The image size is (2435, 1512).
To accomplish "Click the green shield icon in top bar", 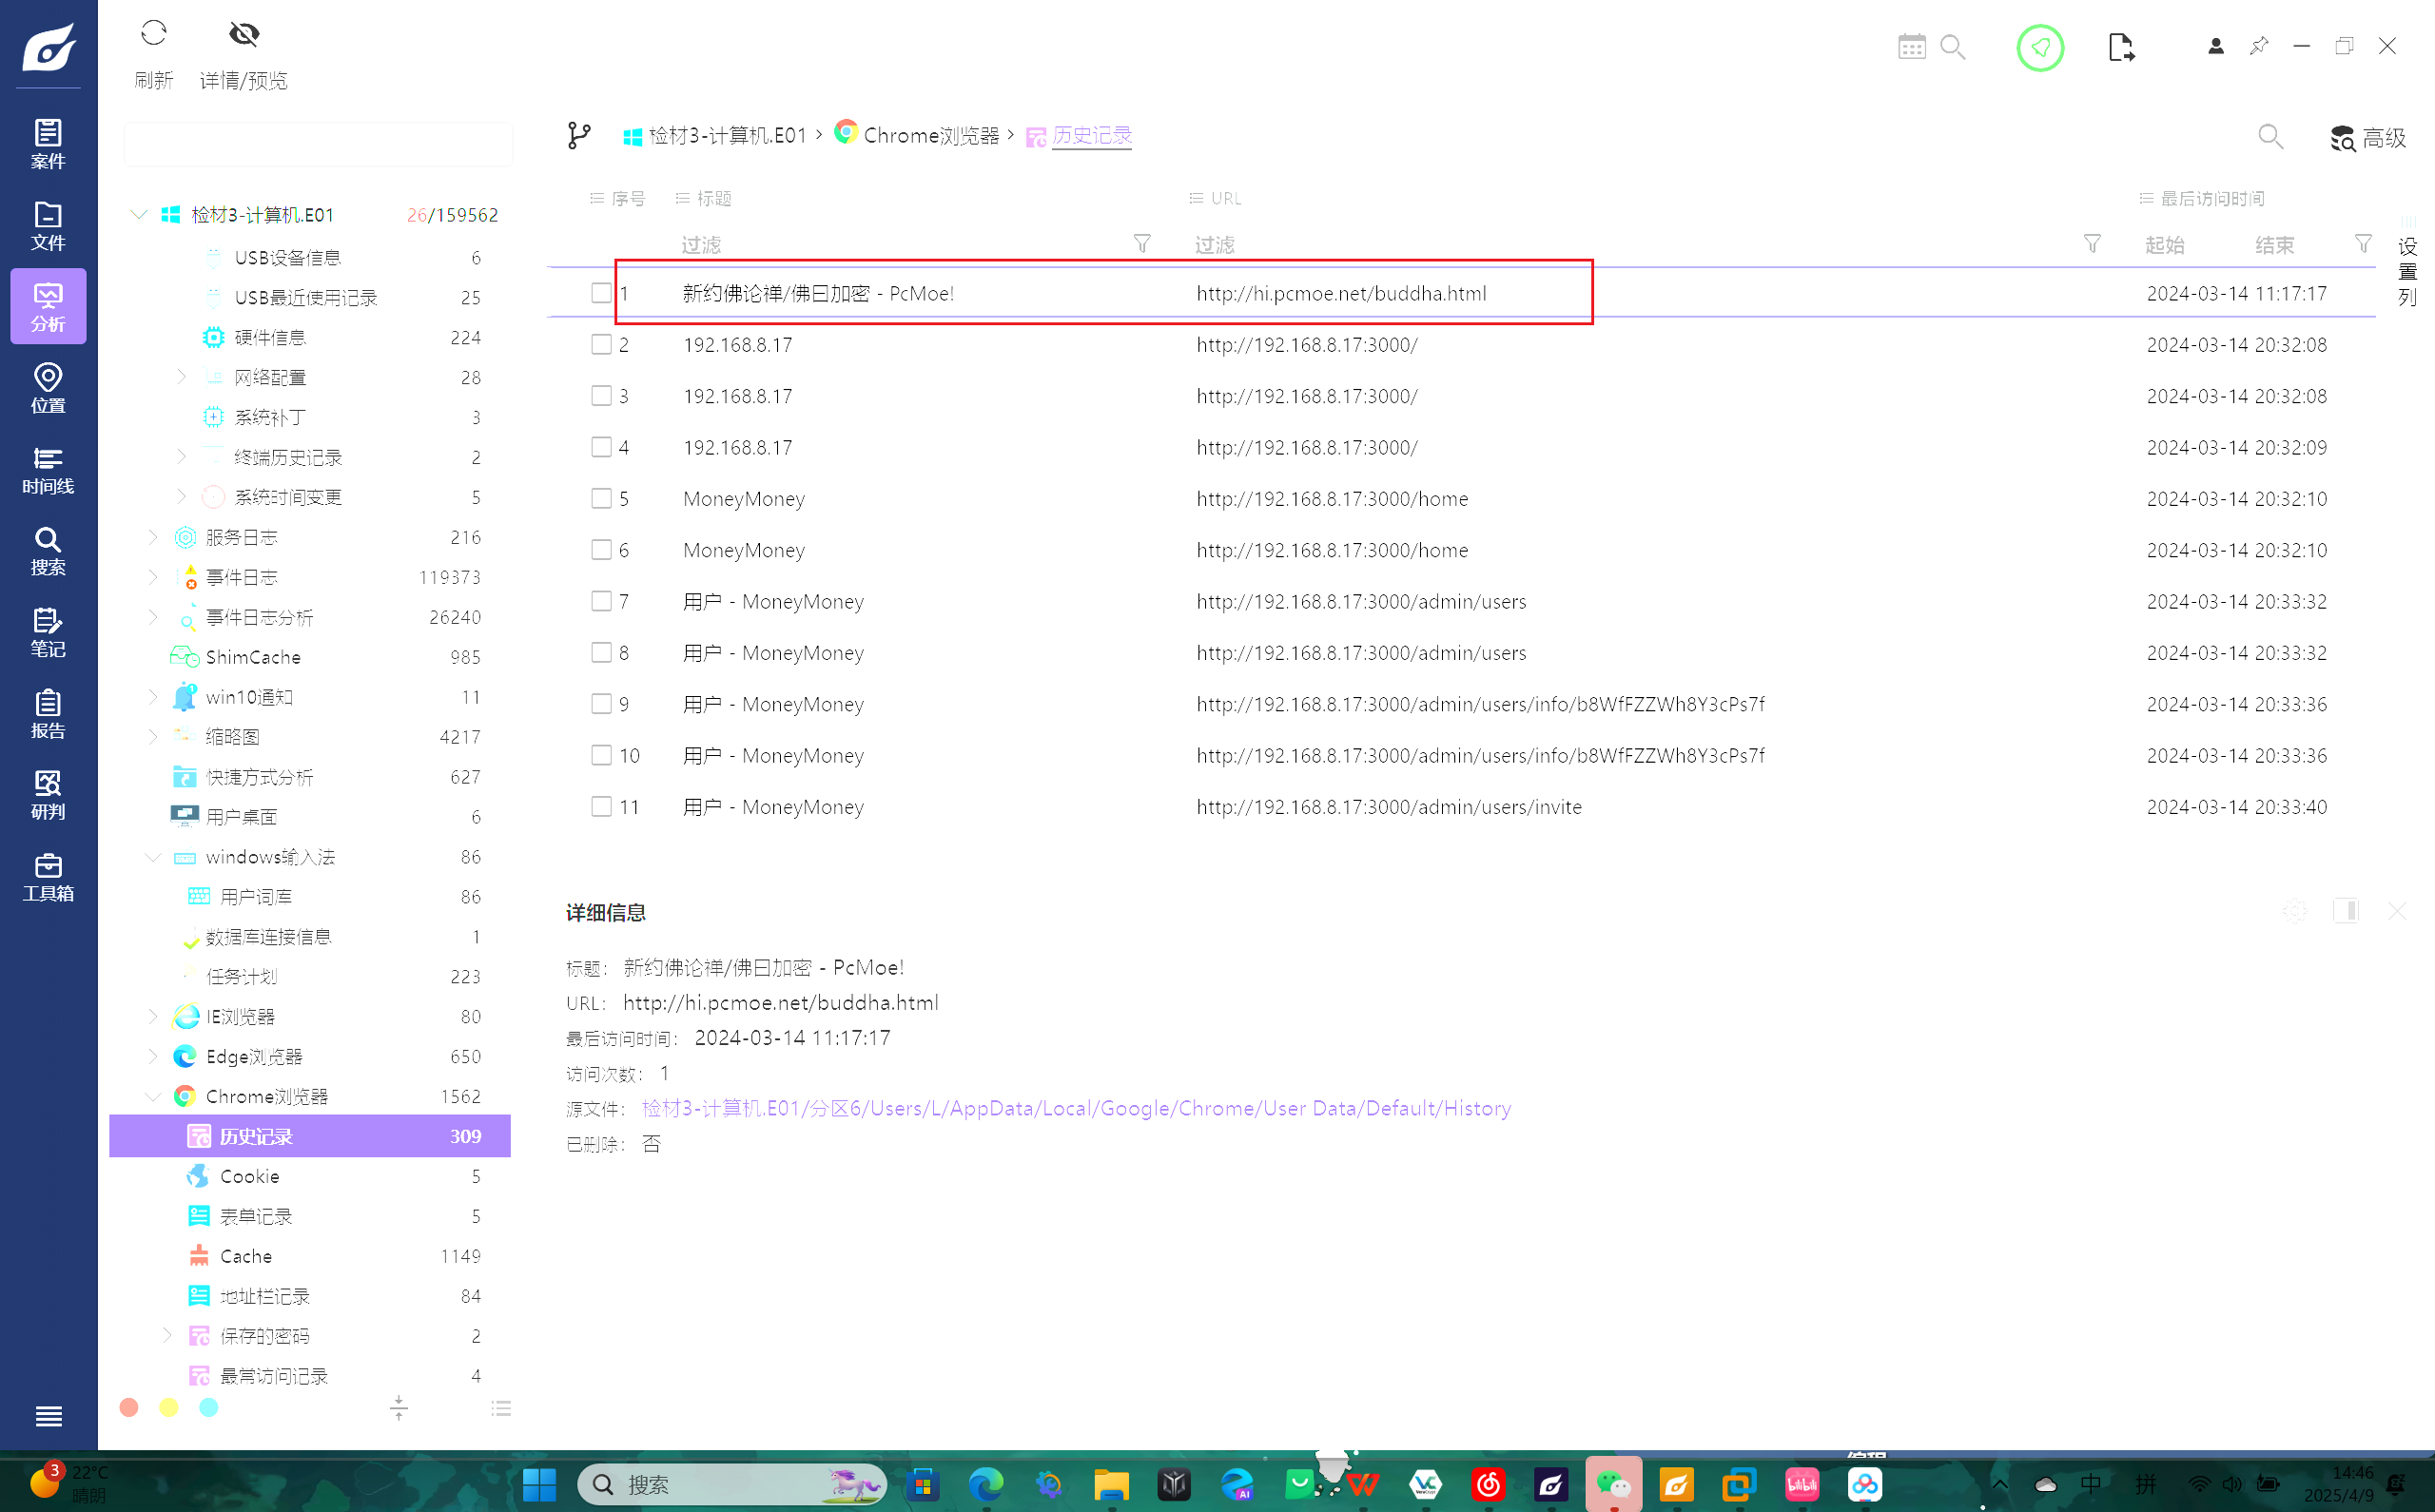I will point(2039,47).
